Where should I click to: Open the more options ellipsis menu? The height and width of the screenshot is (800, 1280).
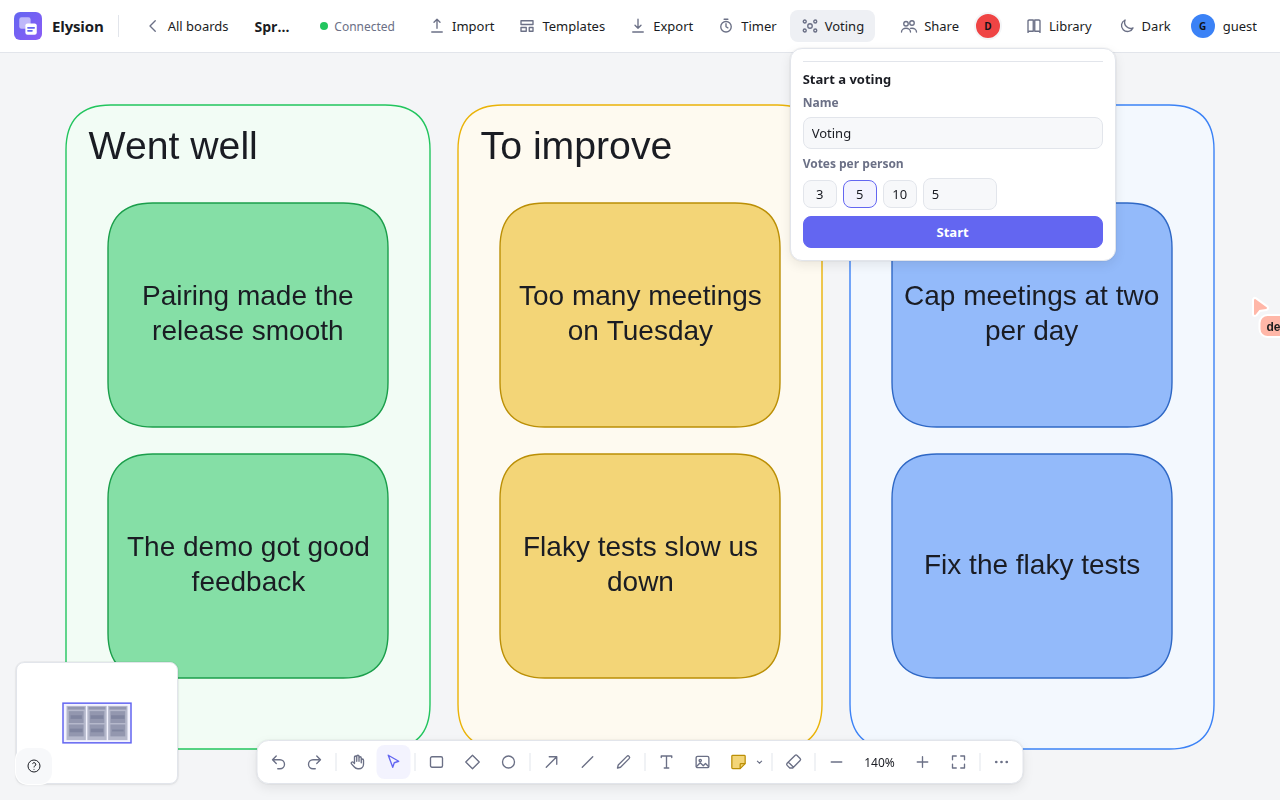coord(1001,762)
